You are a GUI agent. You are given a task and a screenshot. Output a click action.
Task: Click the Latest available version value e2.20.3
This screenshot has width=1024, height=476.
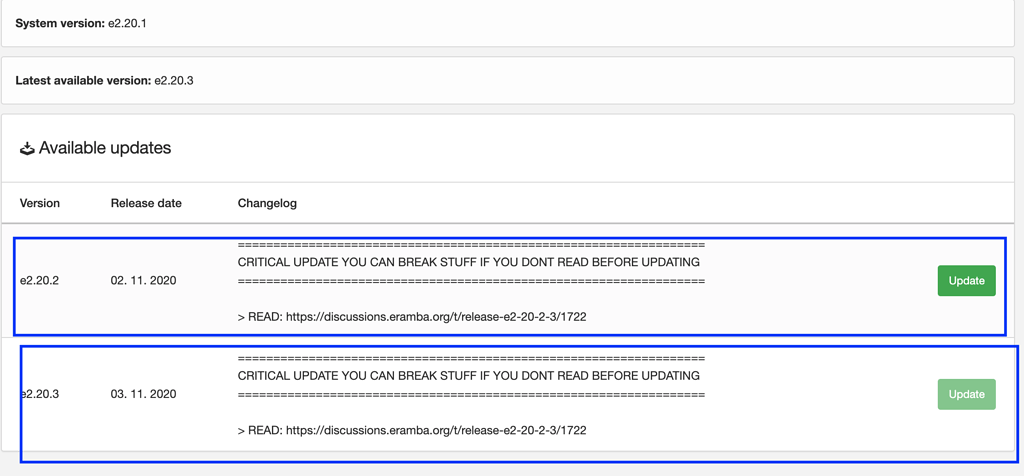[x=173, y=80]
